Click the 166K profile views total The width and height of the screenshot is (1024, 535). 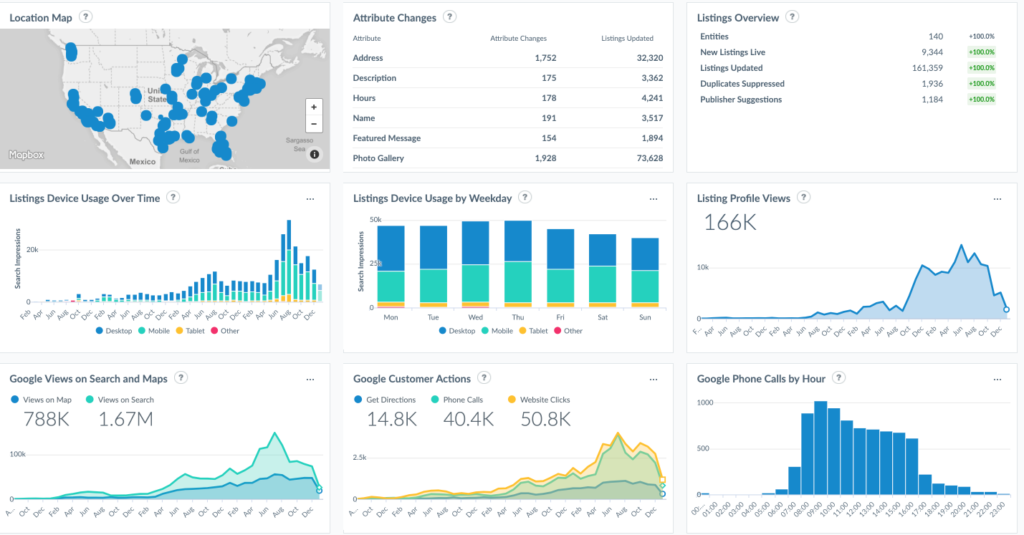pos(729,223)
